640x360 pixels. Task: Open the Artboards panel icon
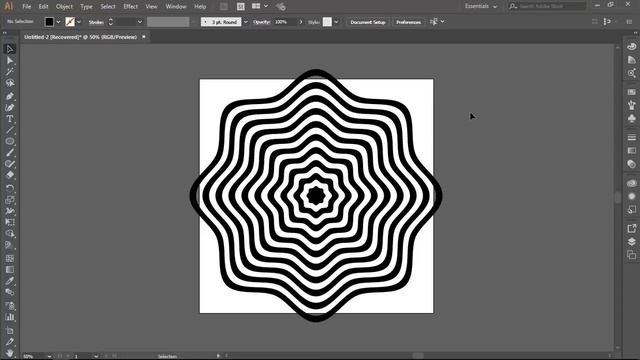[631, 255]
